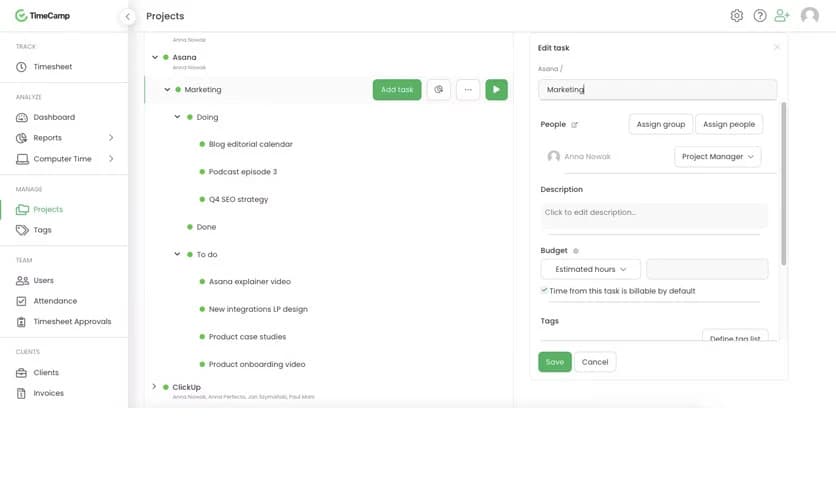Screen dimensions: 836x484
Task: Open help question mark icon
Action: click(x=760, y=15)
